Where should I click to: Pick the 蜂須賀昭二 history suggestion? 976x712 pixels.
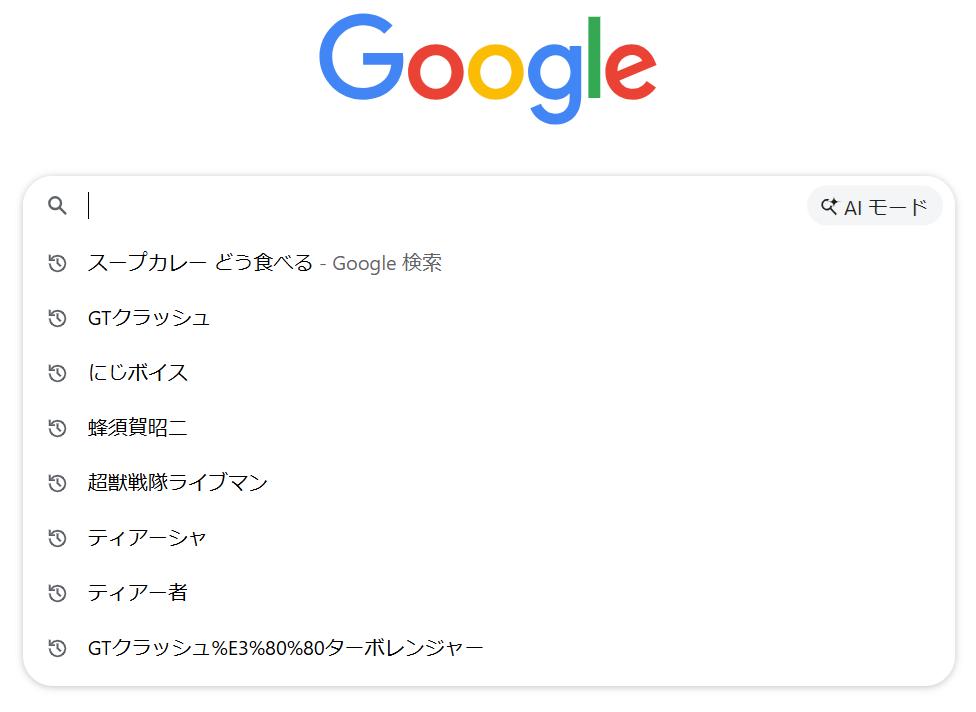click(138, 428)
